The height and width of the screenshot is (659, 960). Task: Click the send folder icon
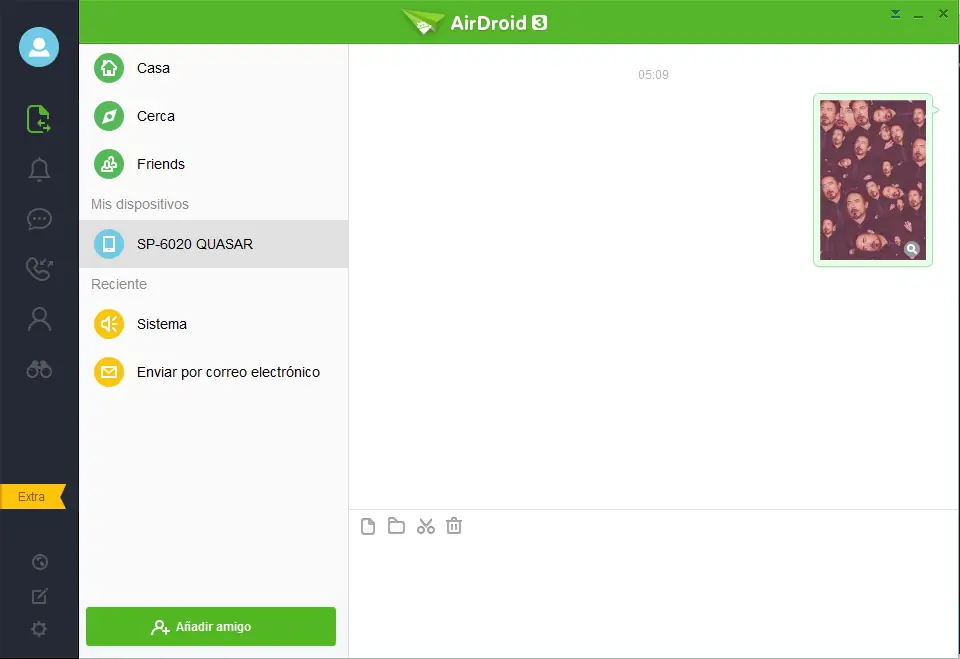click(x=396, y=525)
